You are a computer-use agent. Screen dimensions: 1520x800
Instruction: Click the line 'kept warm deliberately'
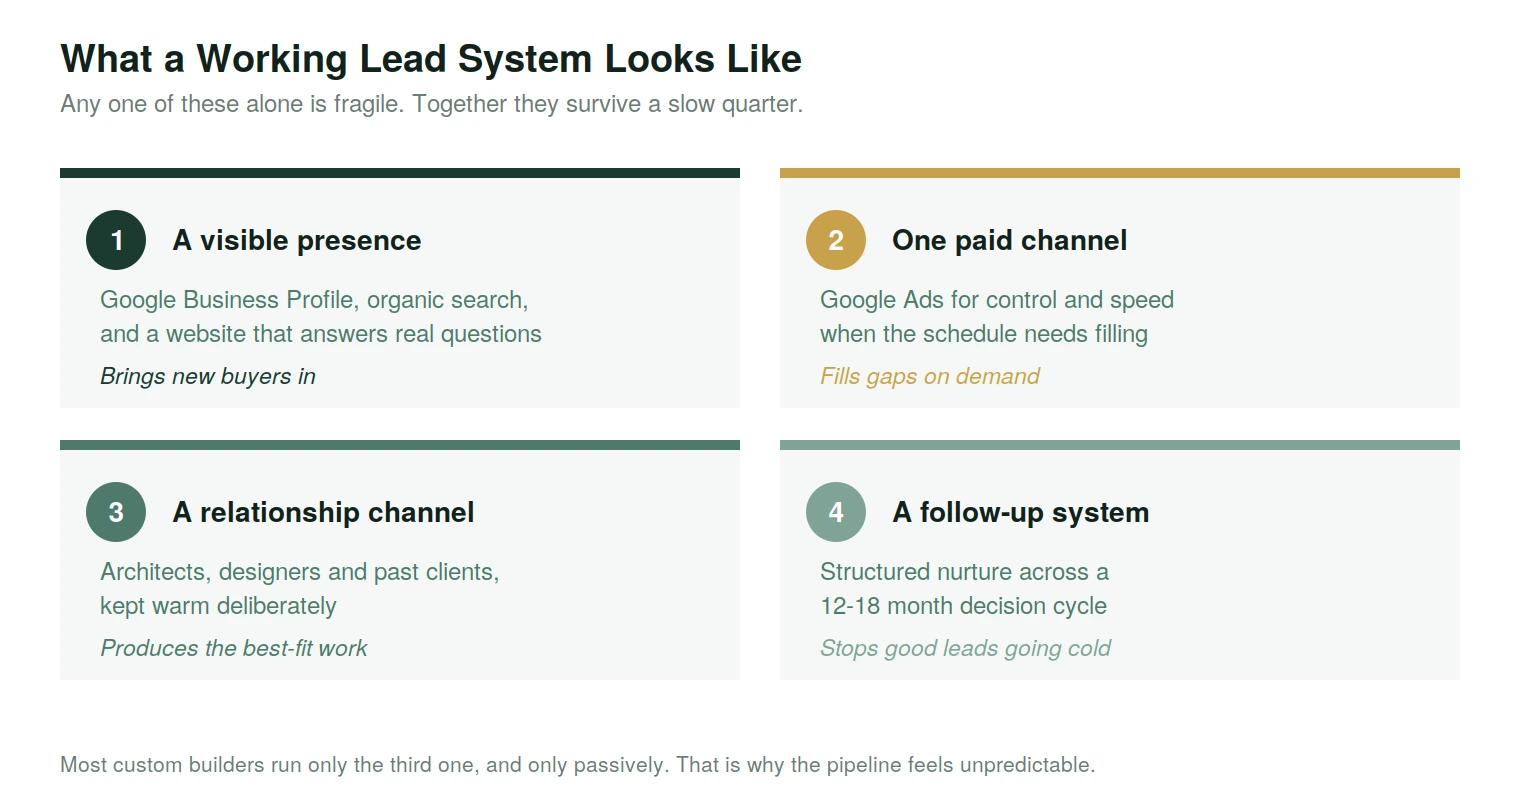218,606
